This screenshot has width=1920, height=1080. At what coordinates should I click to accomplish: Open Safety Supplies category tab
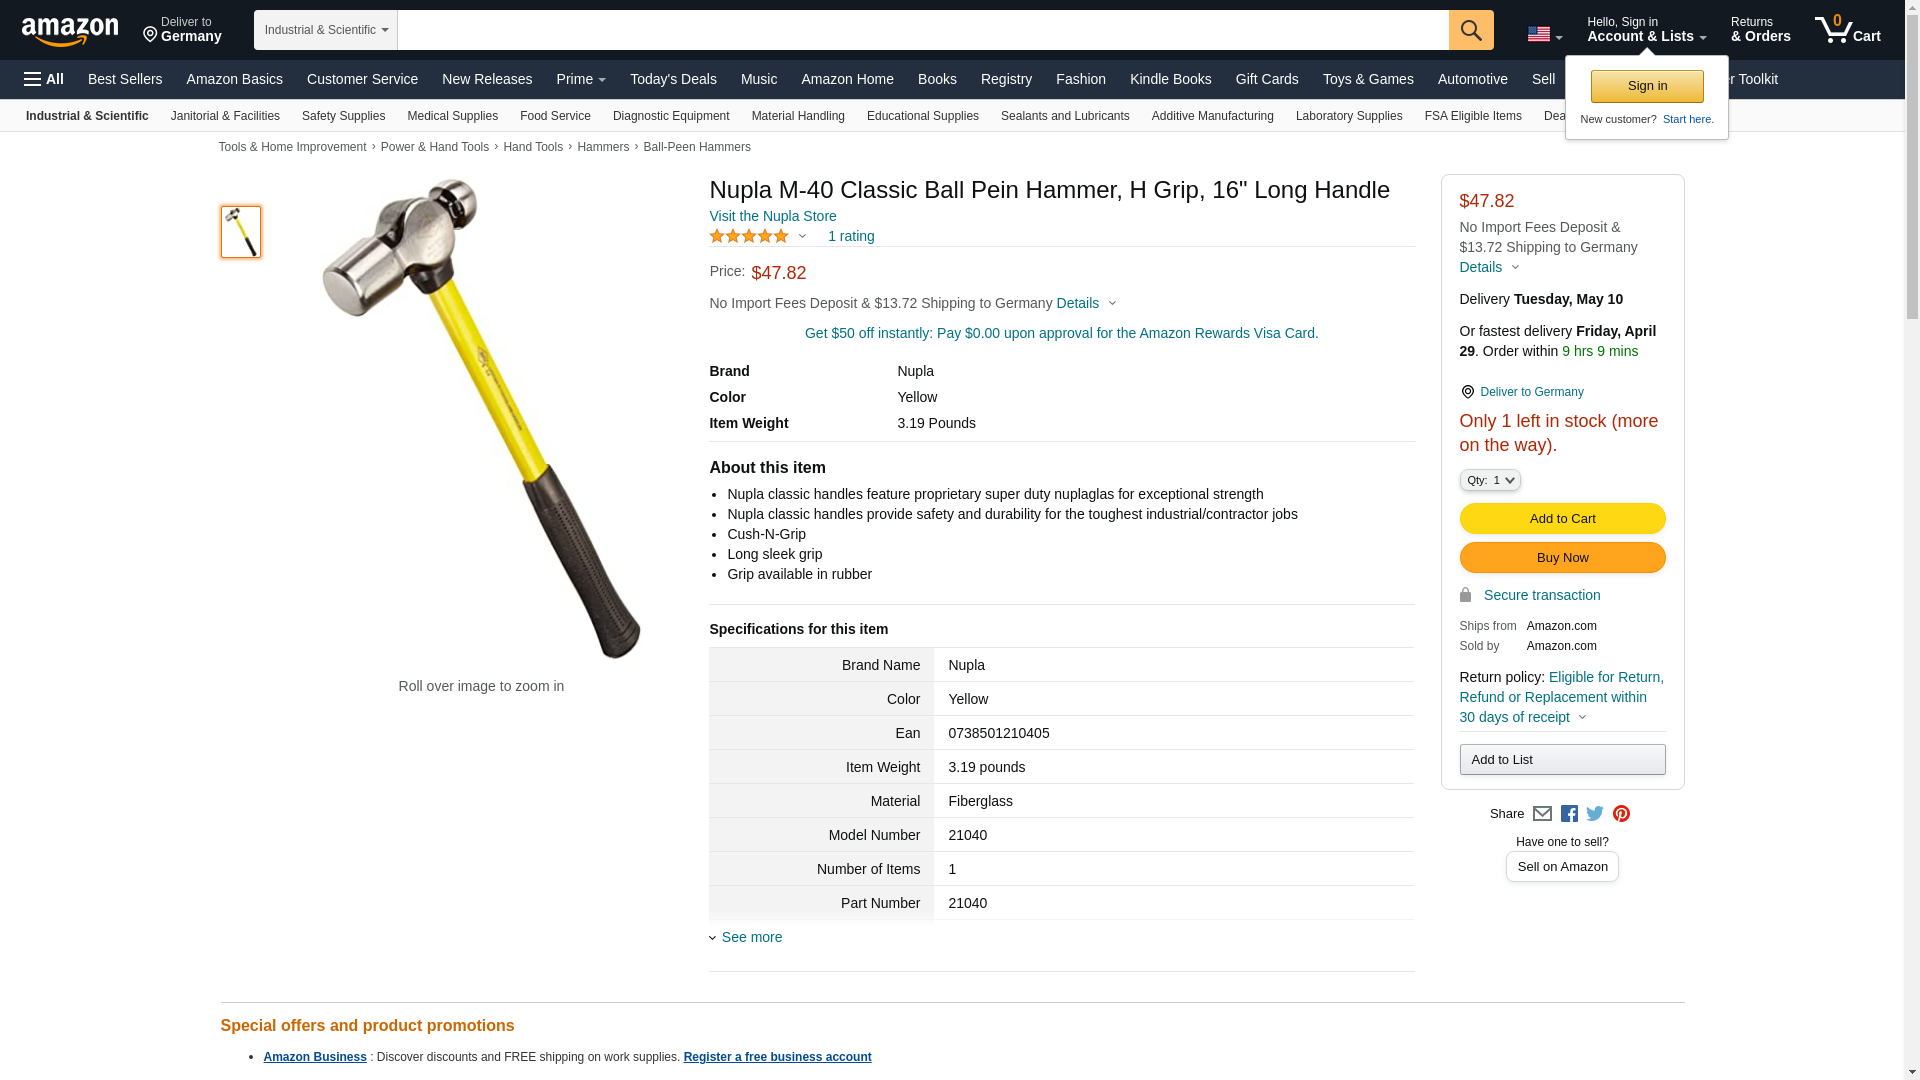343,116
